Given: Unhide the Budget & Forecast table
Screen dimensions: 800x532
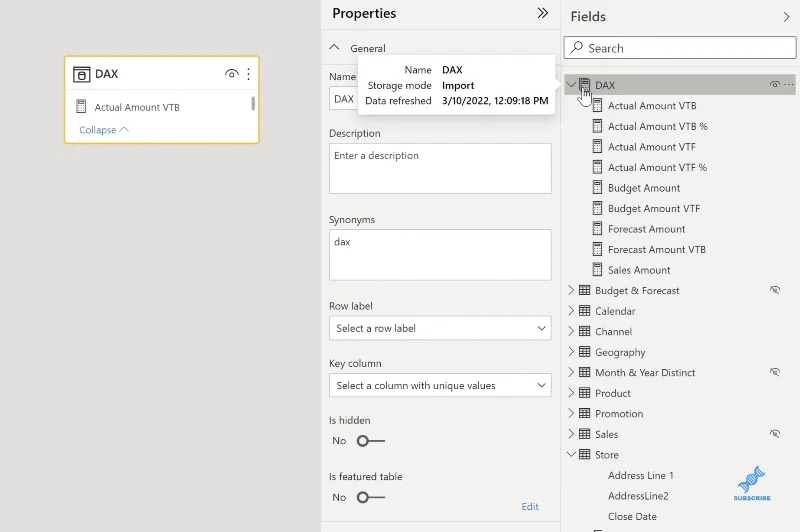Looking at the screenshot, I should 775,290.
